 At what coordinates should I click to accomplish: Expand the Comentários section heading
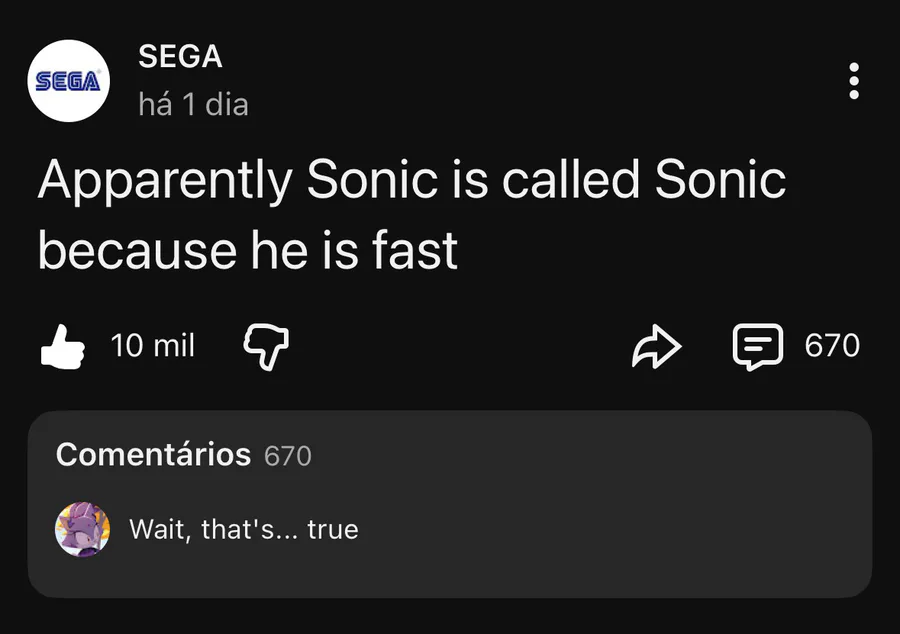[x=153, y=455]
